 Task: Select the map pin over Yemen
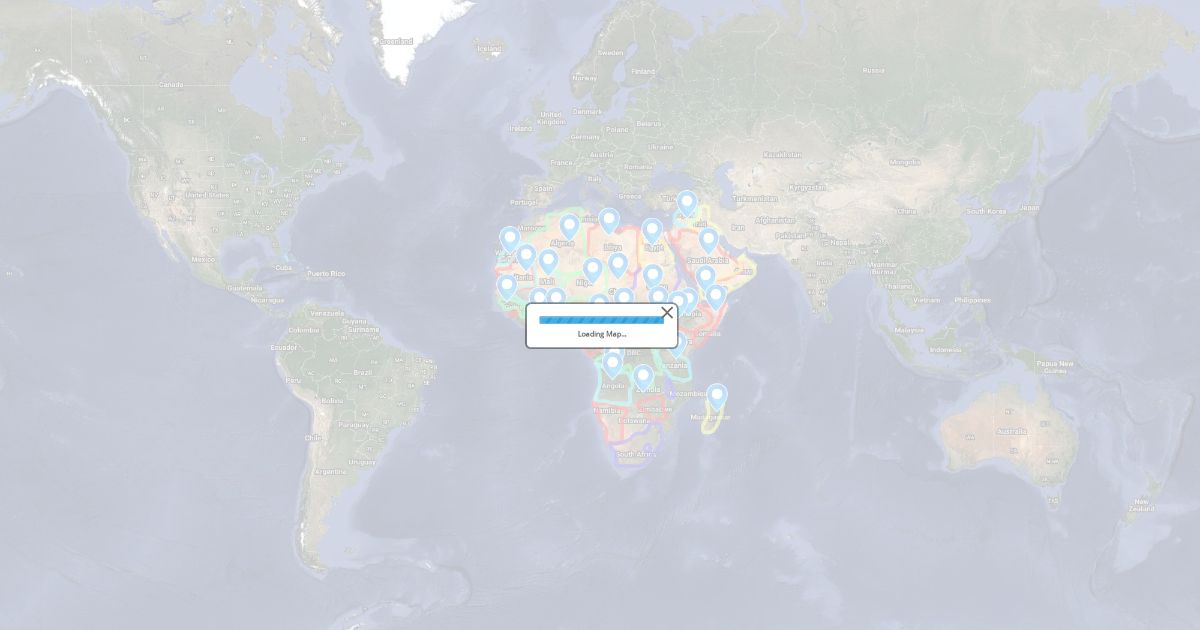tap(705, 278)
